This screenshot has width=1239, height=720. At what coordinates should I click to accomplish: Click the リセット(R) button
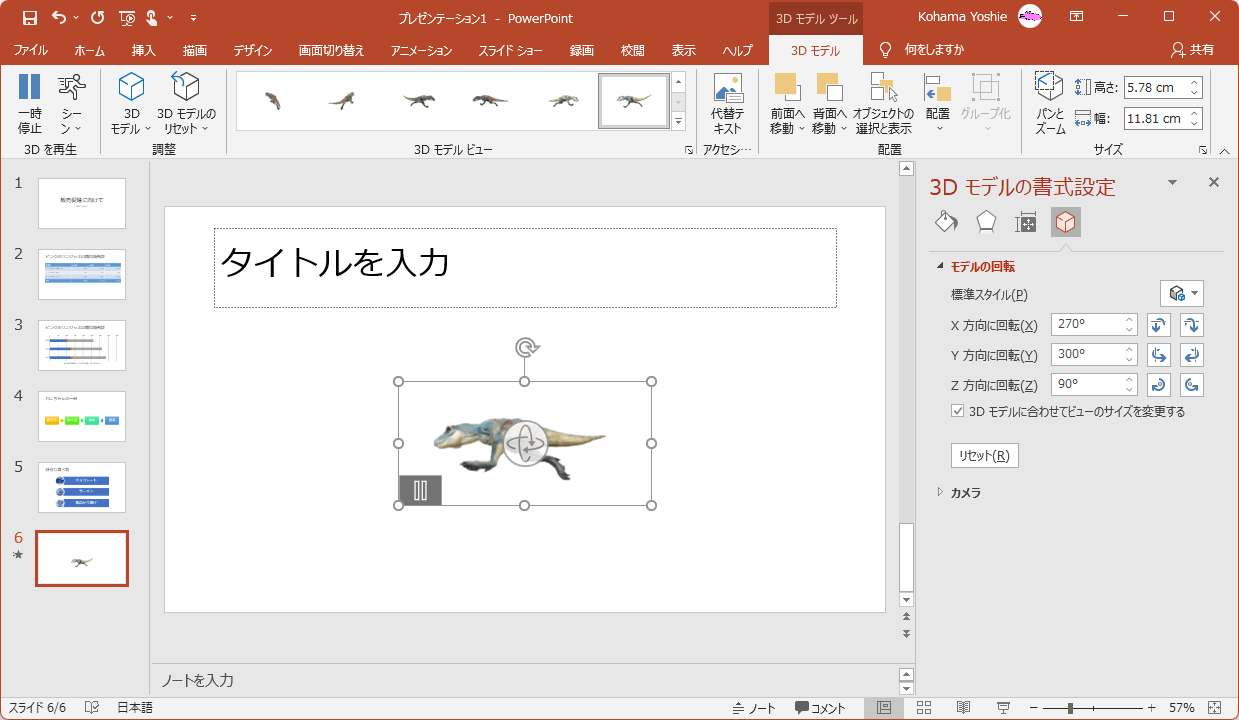pos(984,456)
